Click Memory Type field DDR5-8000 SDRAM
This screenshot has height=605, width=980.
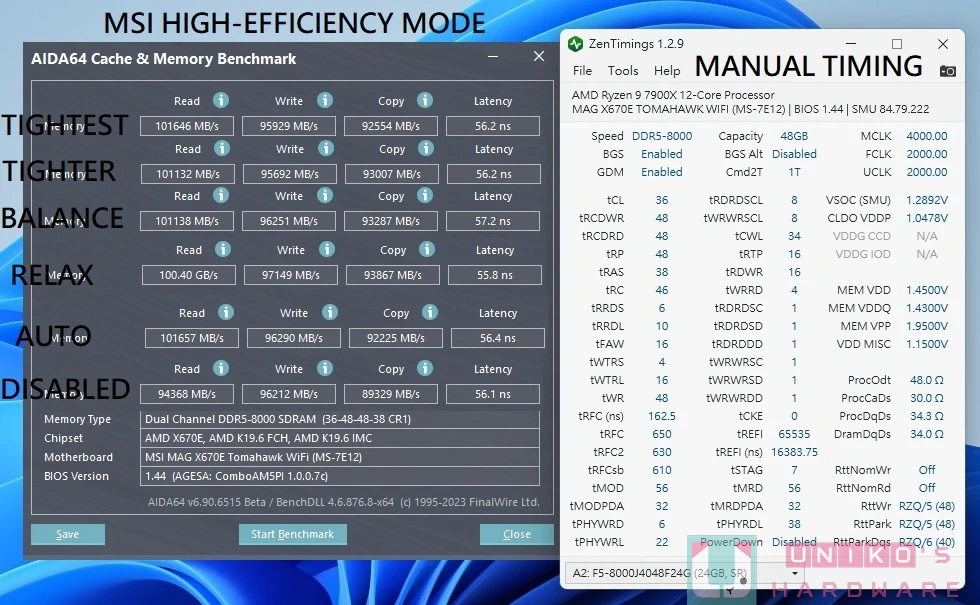coord(340,419)
